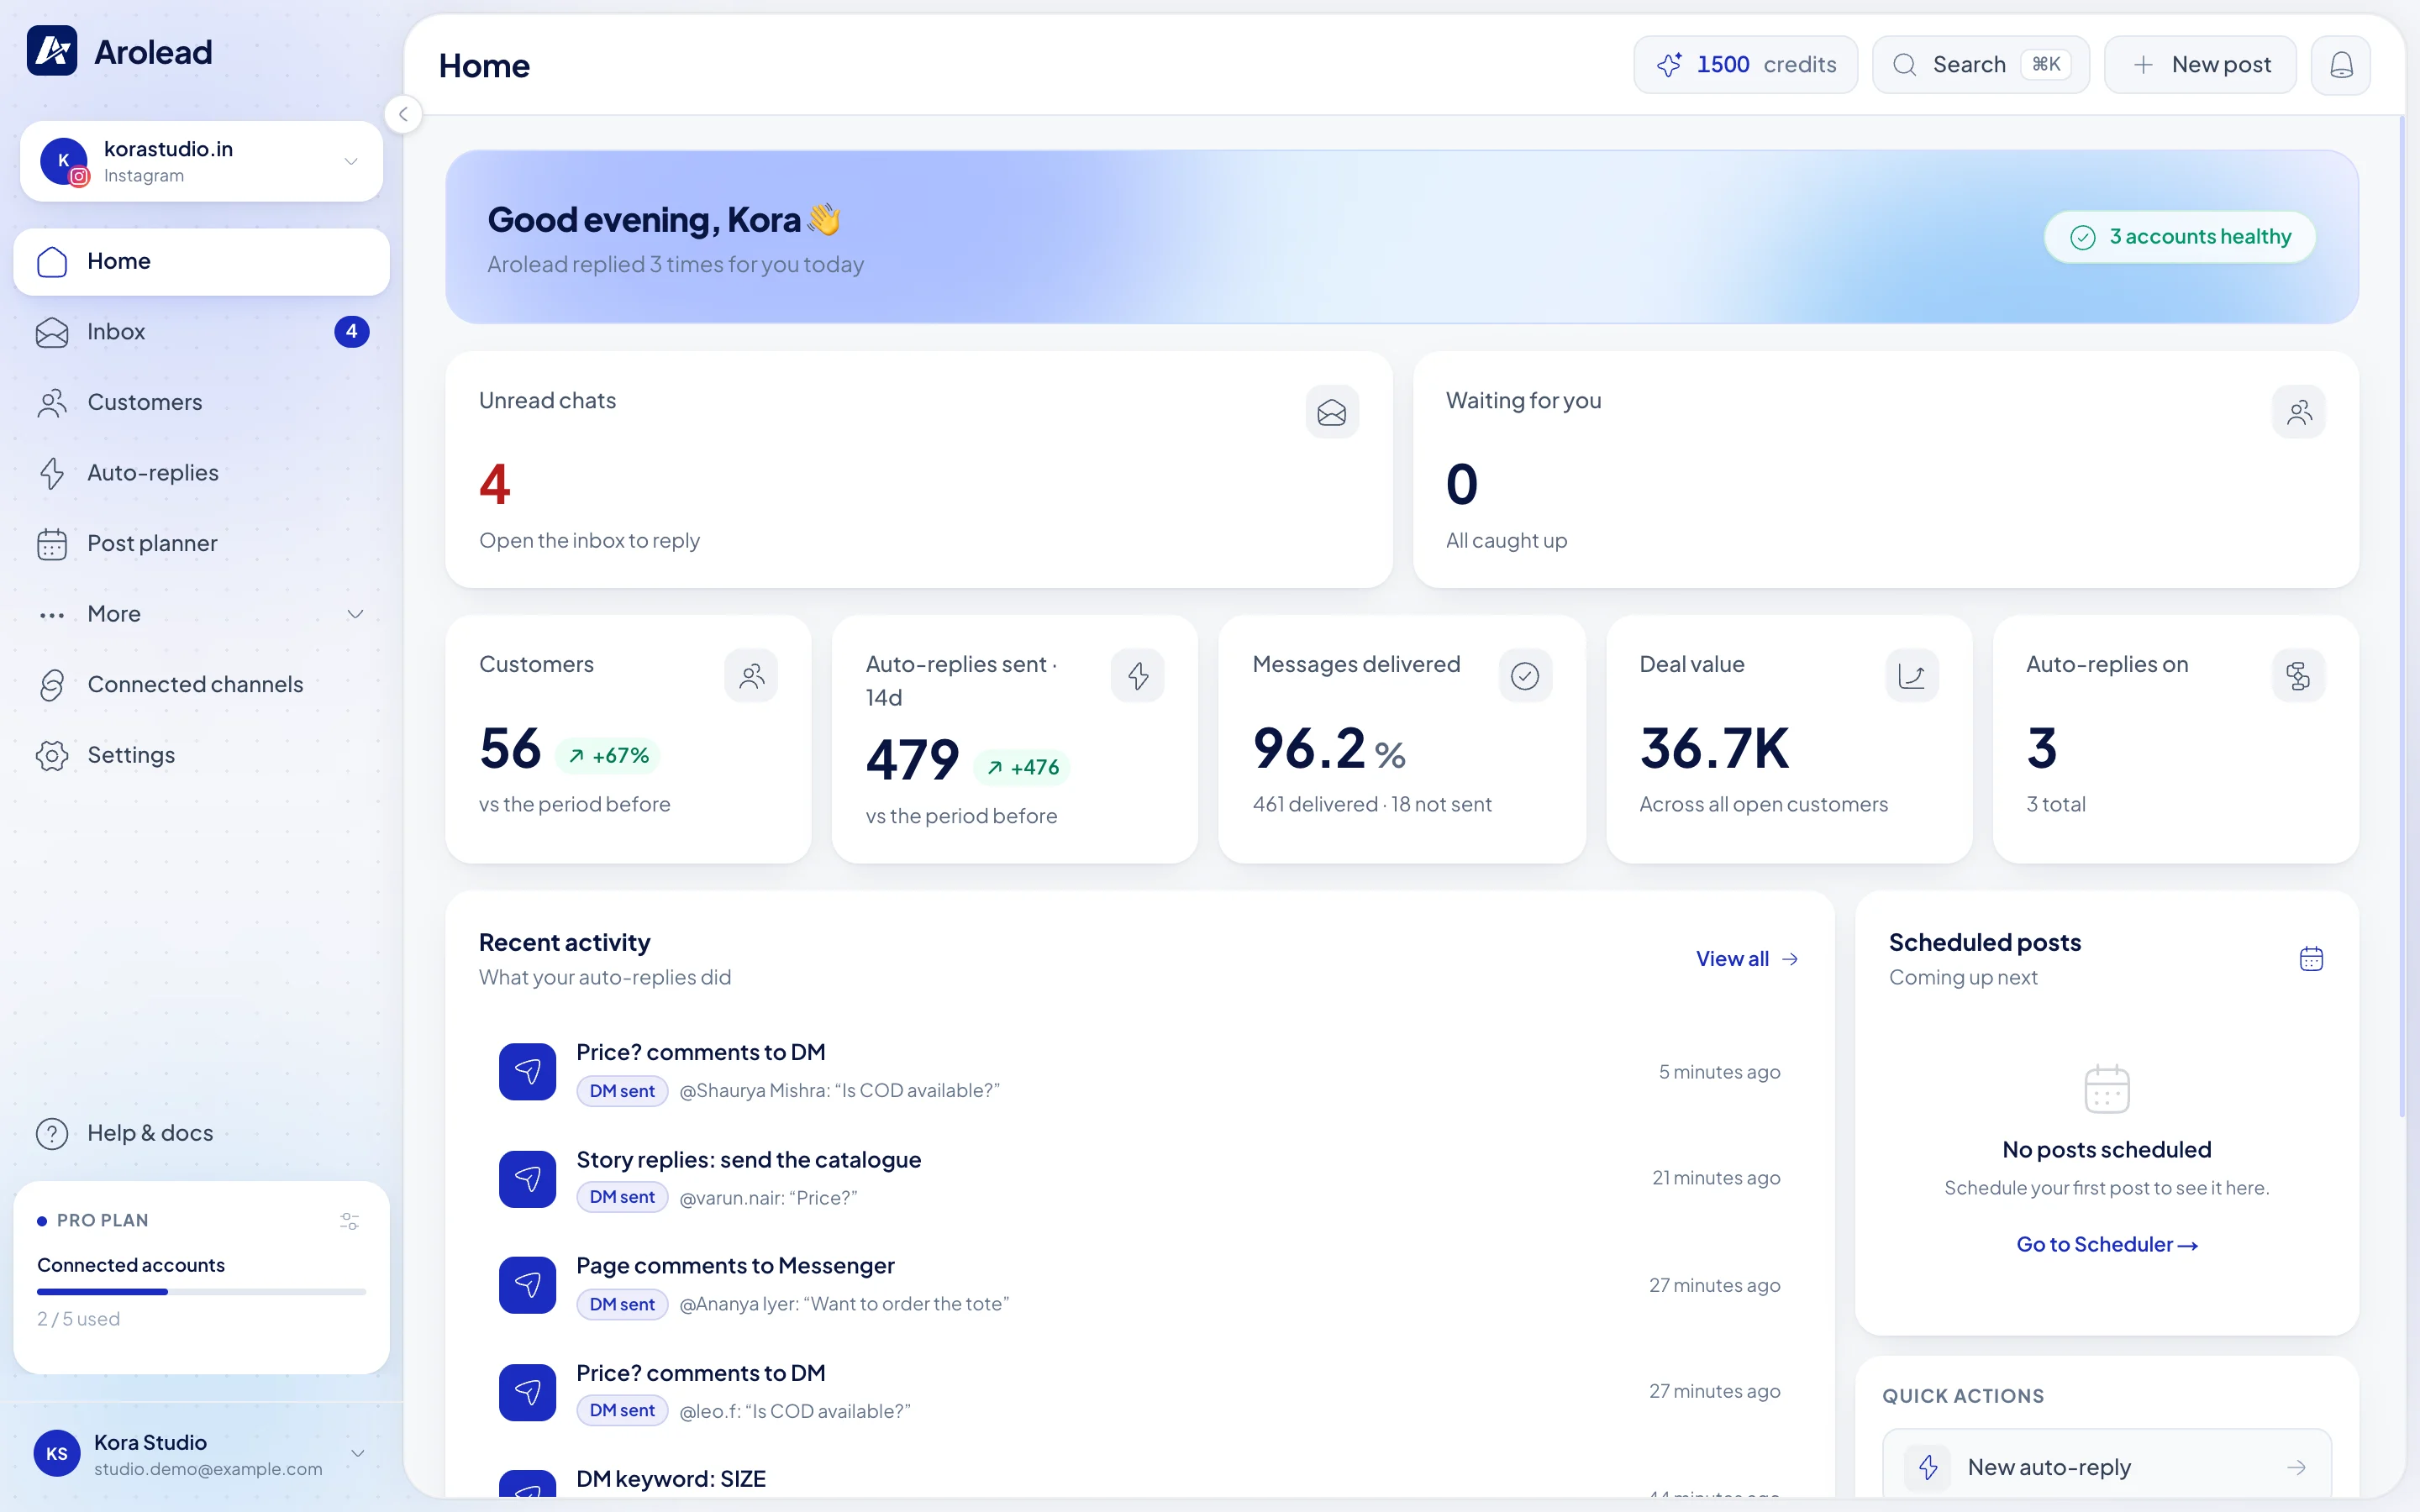
Task: Click the Connected accounts usage progress bar
Action: point(201,1292)
